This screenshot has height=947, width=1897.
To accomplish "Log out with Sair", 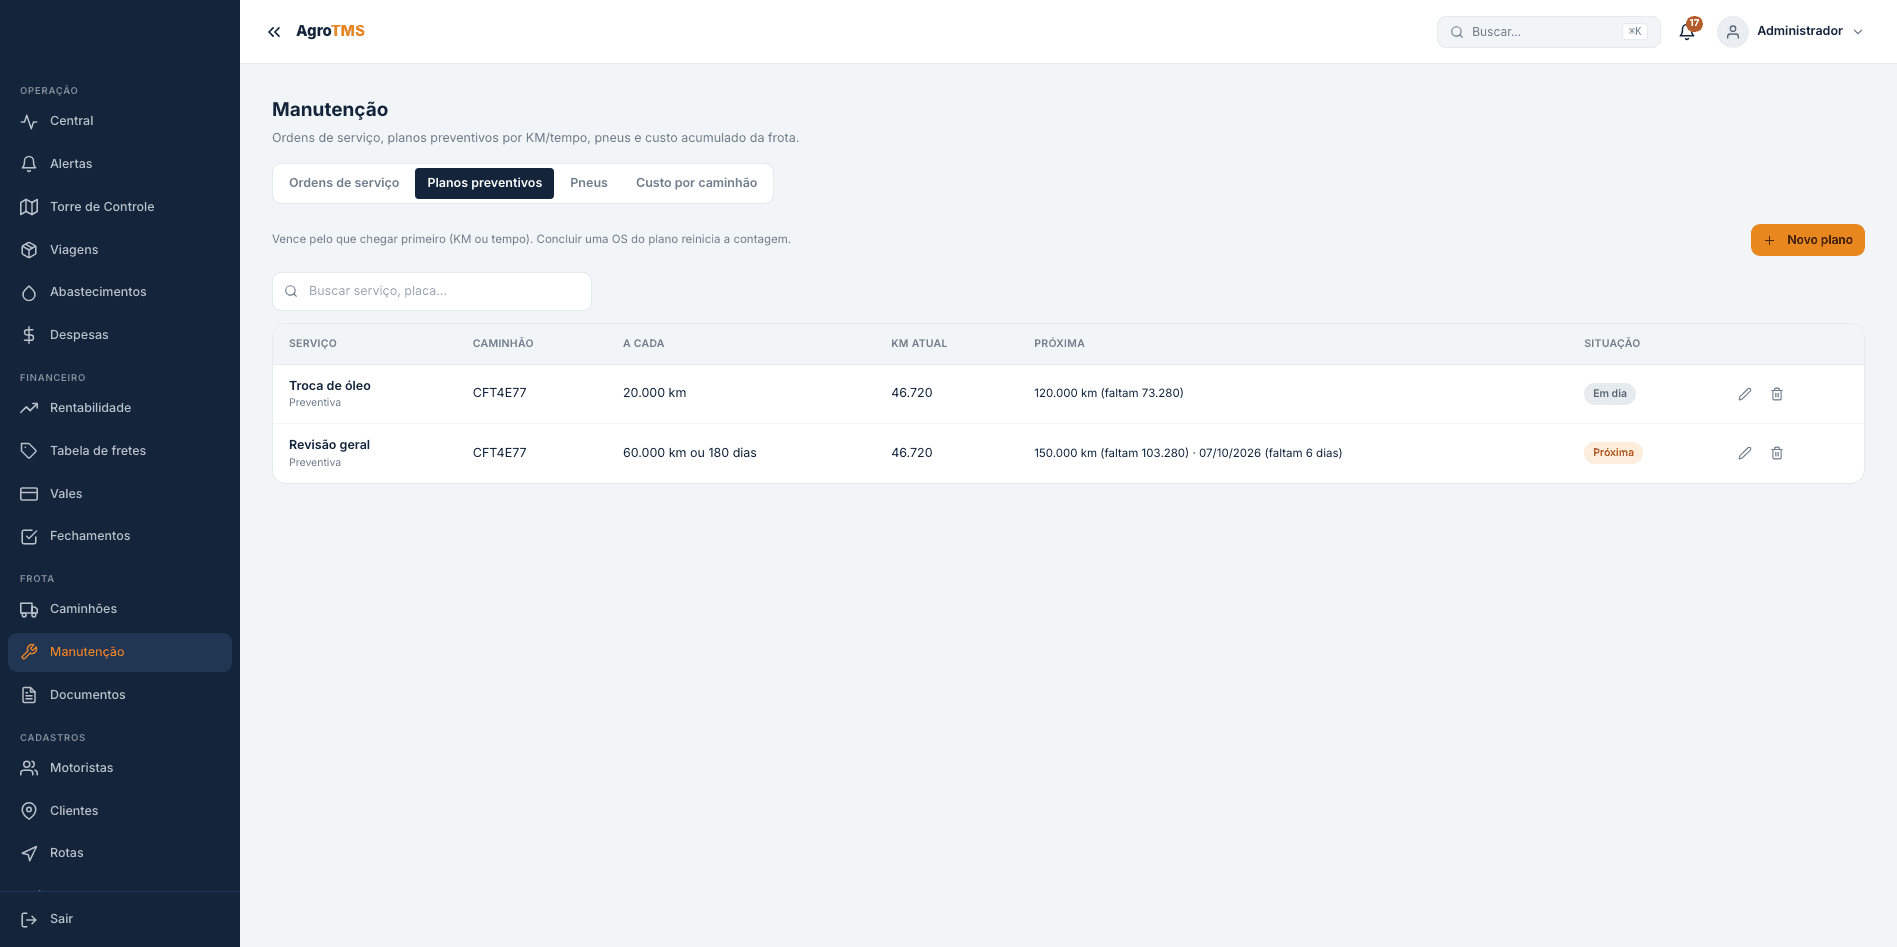I will 120,919.
